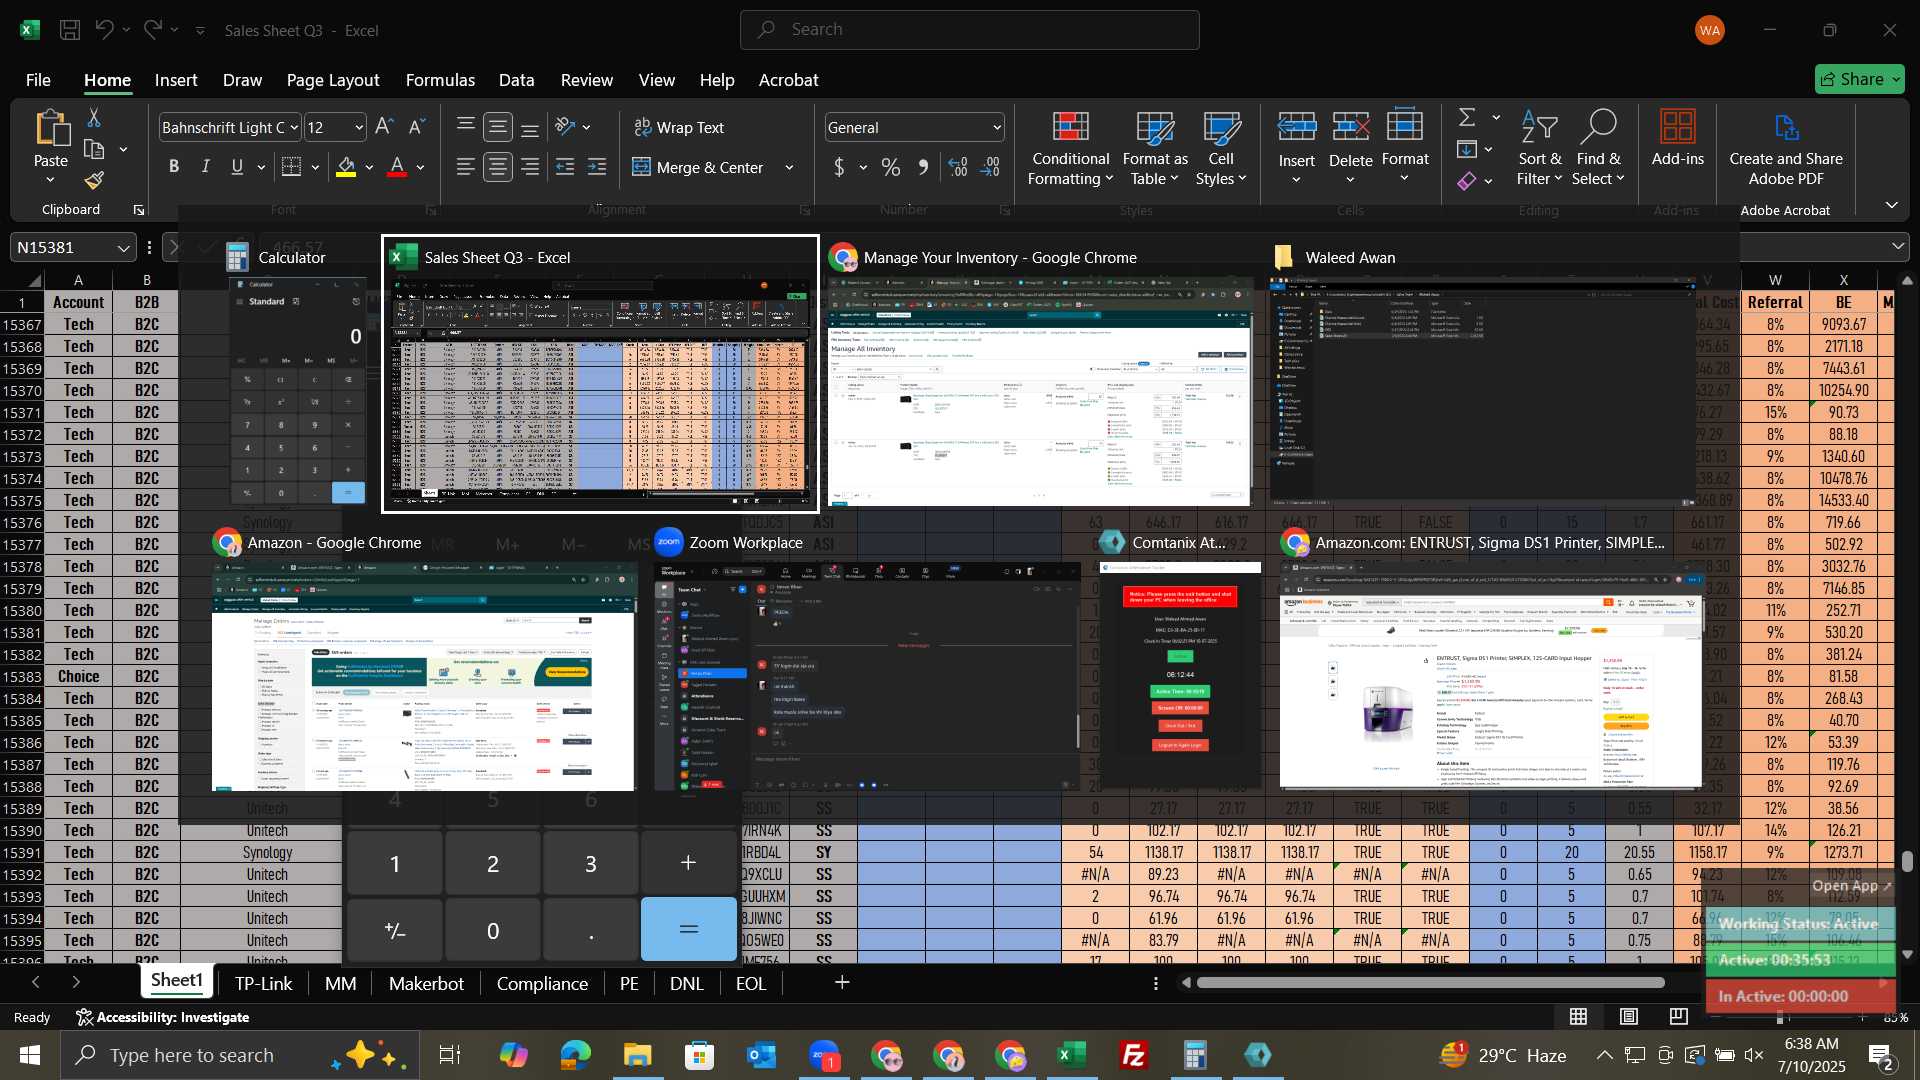Expand Conditional Formatting menu
The width and height of the screenshot is (1920, 1080).
pyautogui.click(x=1071, y=148)
